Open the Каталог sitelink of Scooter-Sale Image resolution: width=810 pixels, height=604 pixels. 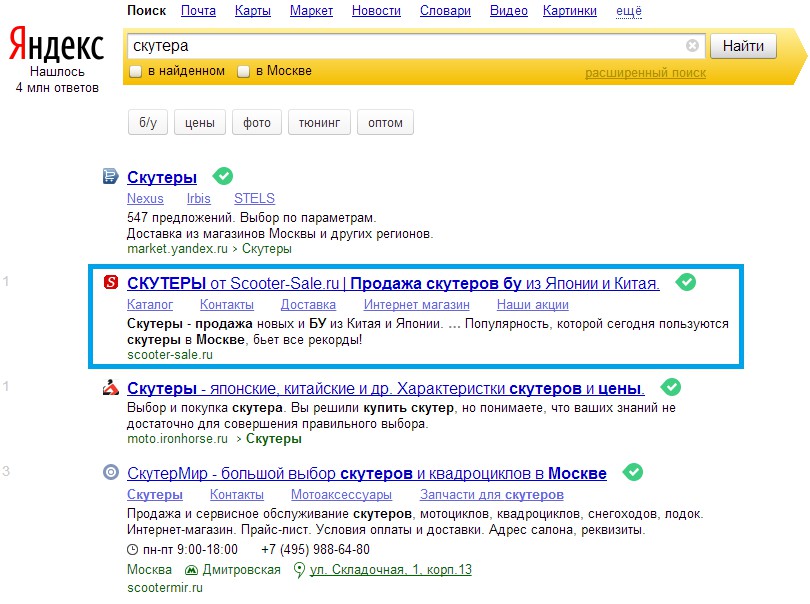(x=150, y=305)
